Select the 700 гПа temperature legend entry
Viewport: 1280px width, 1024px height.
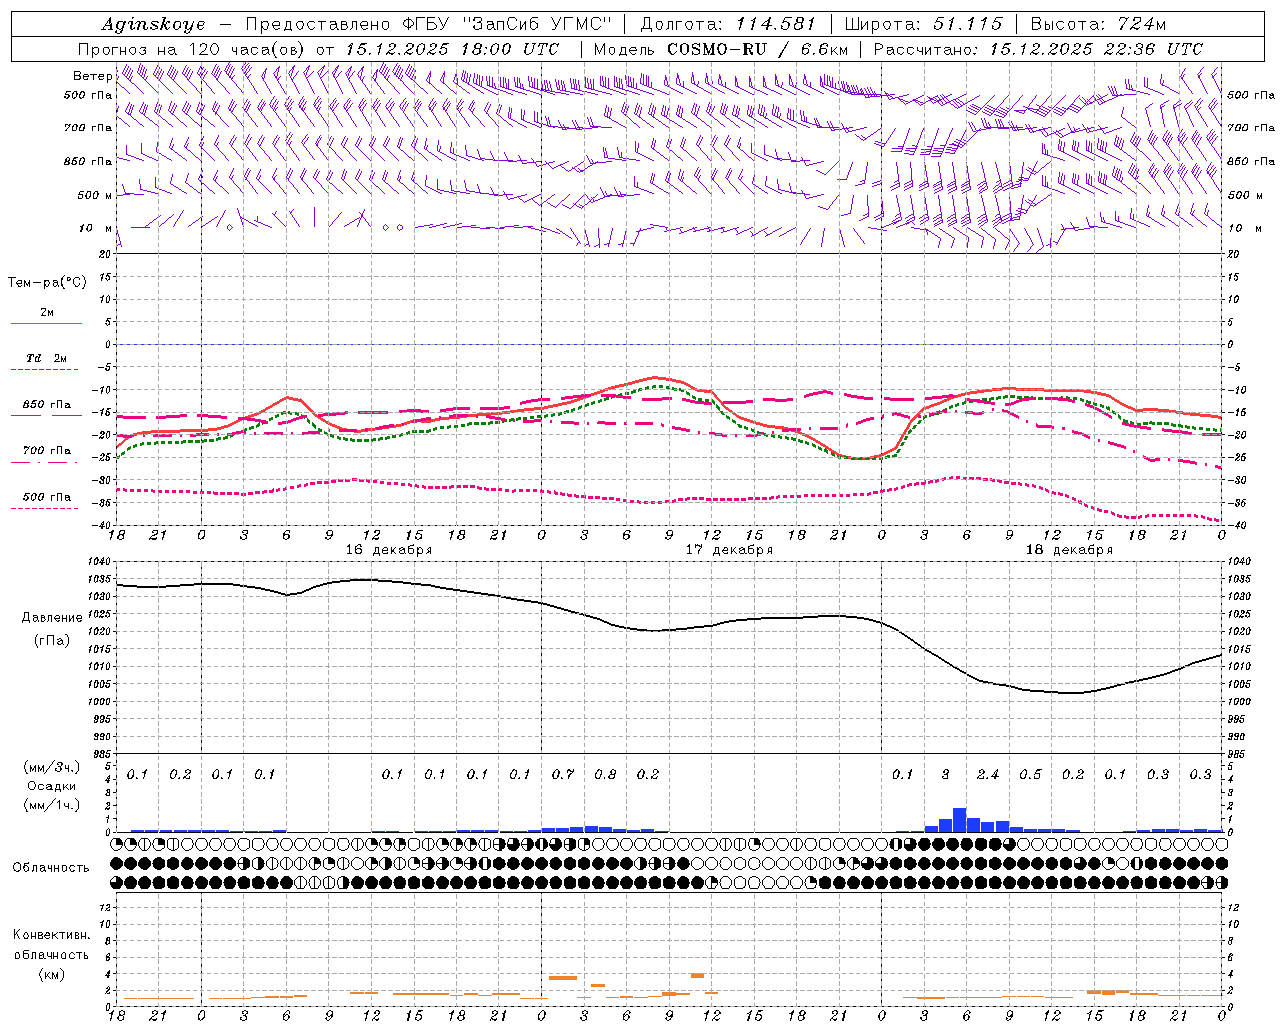[x=47, y=451]
